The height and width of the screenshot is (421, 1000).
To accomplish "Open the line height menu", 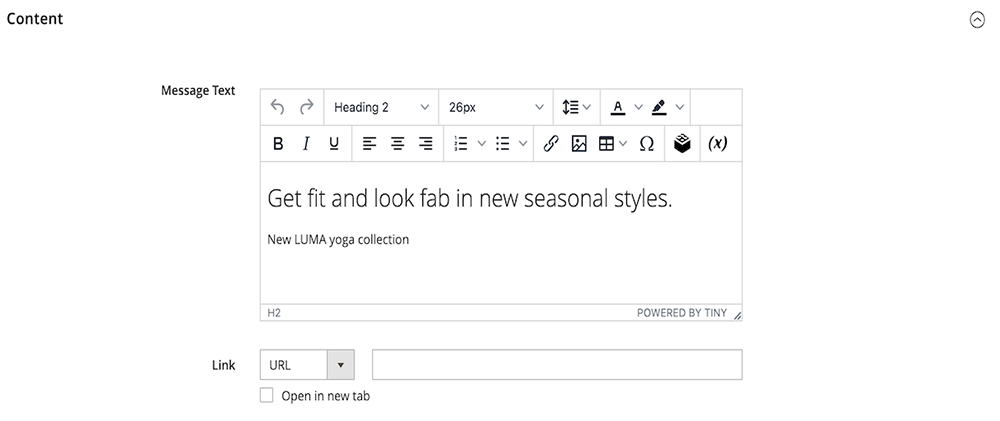I will tap(576, 107).
